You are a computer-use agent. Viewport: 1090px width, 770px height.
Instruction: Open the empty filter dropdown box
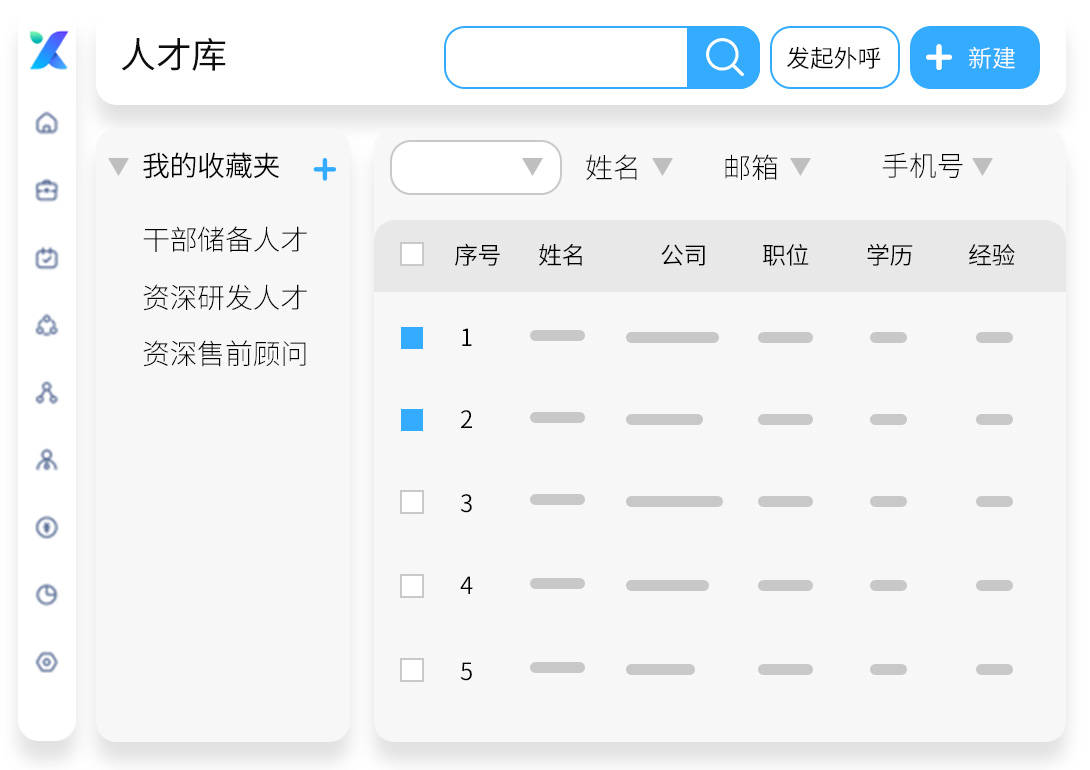[475, 167]
